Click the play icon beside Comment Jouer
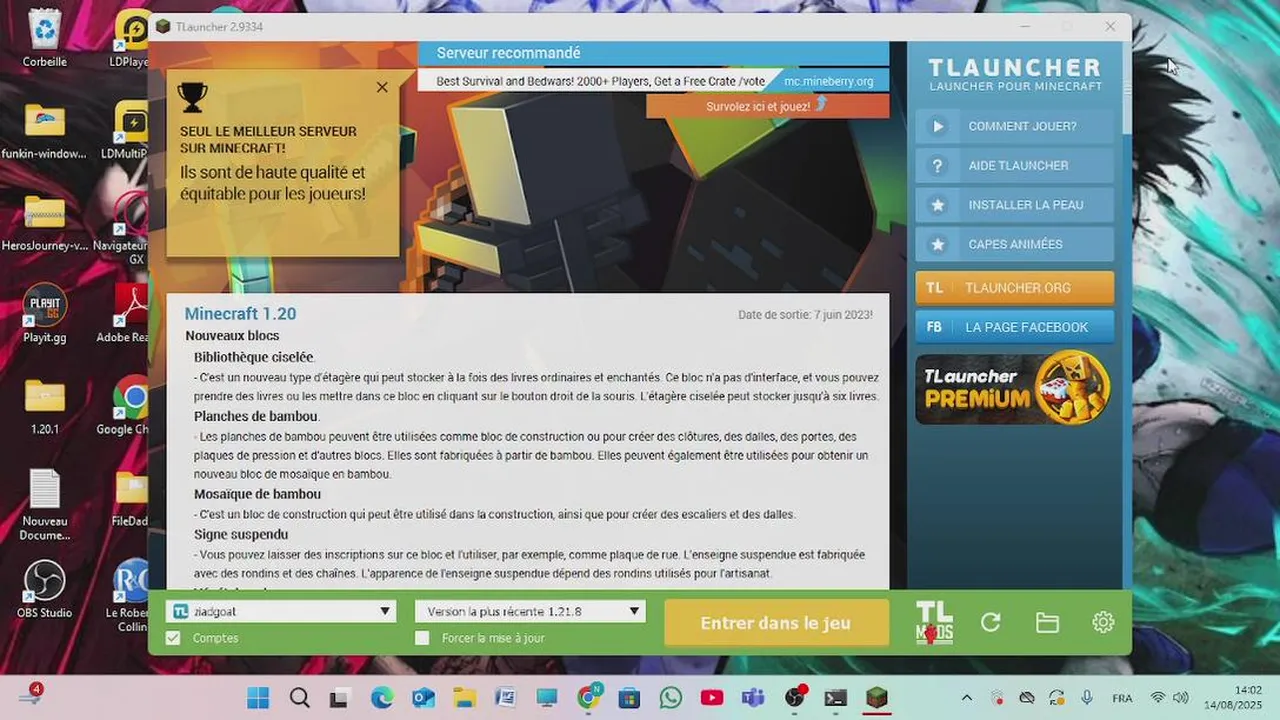1280x720 pixels. point(938,126)
